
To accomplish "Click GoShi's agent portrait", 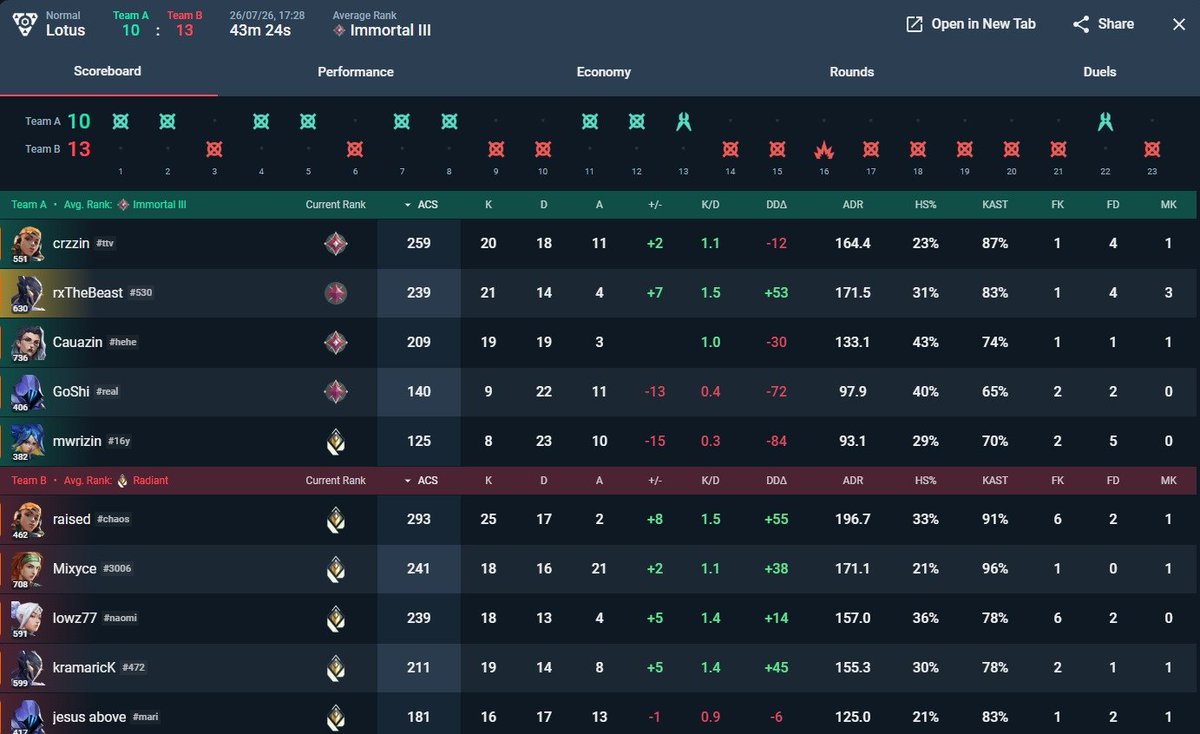I will (27, 391).
